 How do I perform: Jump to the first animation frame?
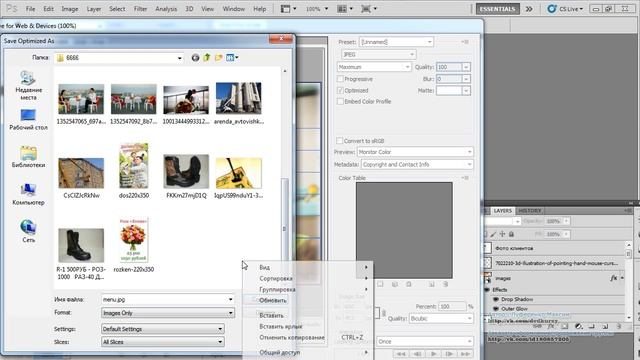tap(401, 353)
